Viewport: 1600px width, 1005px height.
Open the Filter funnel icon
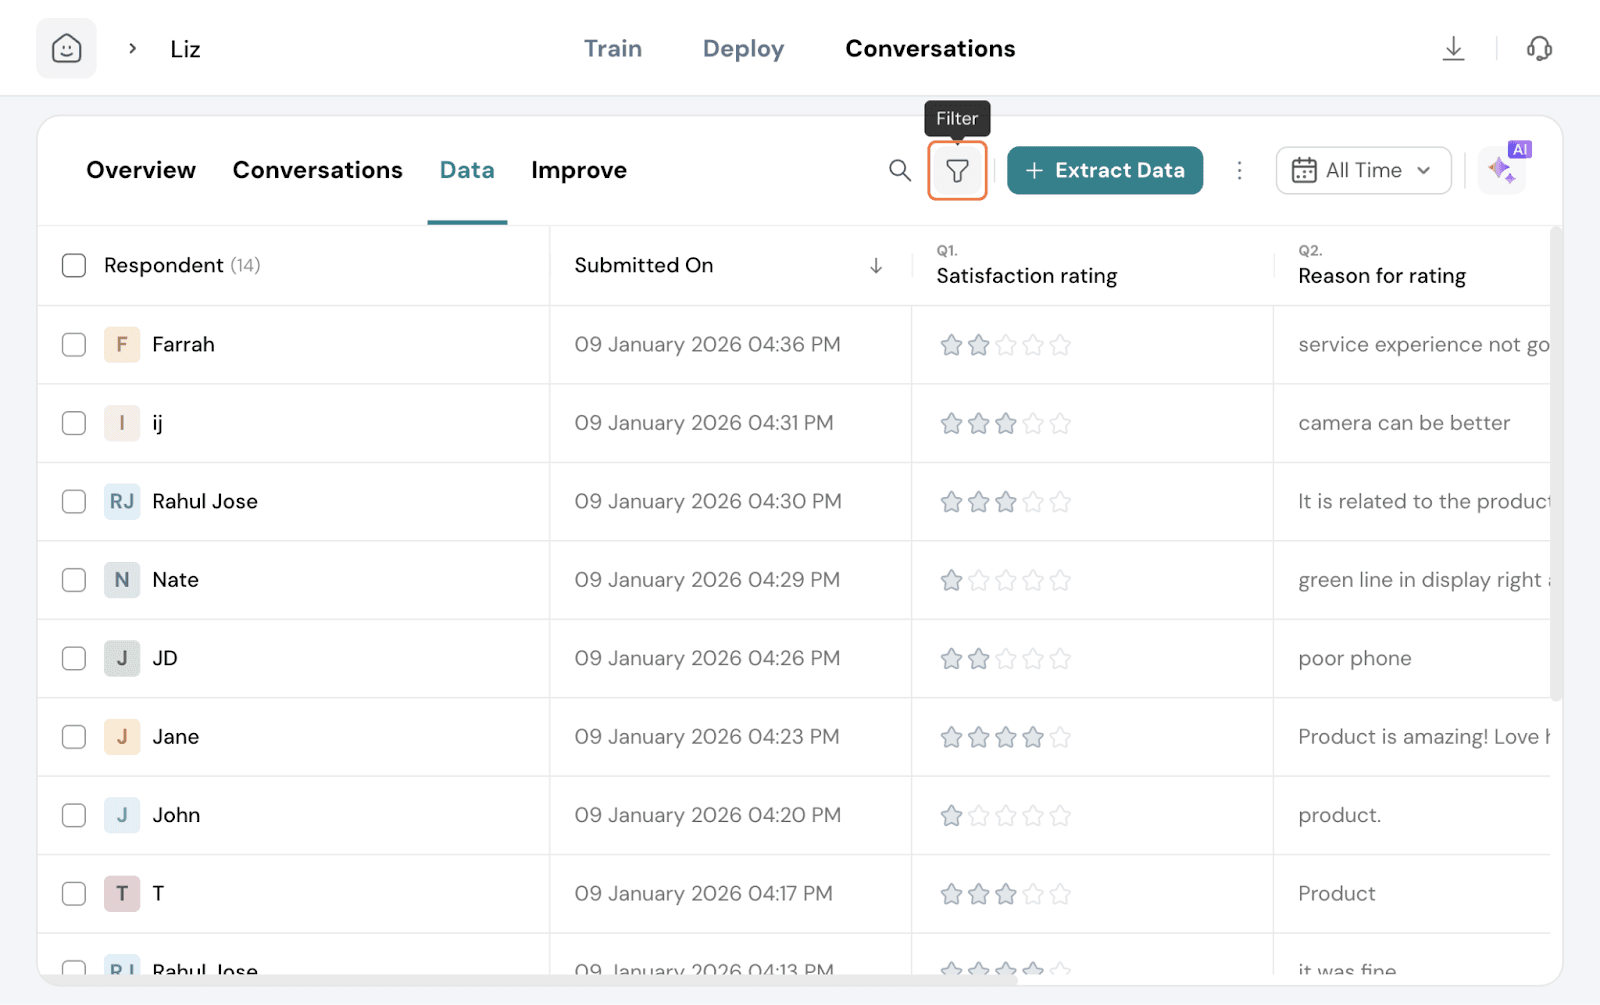[957, 171]
